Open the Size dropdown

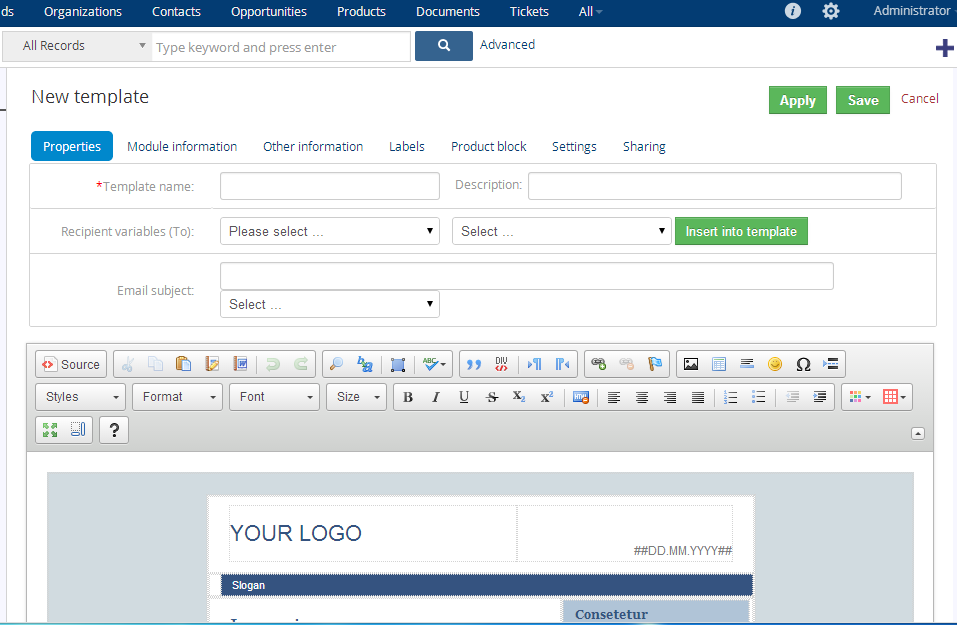tap(356, 397)
